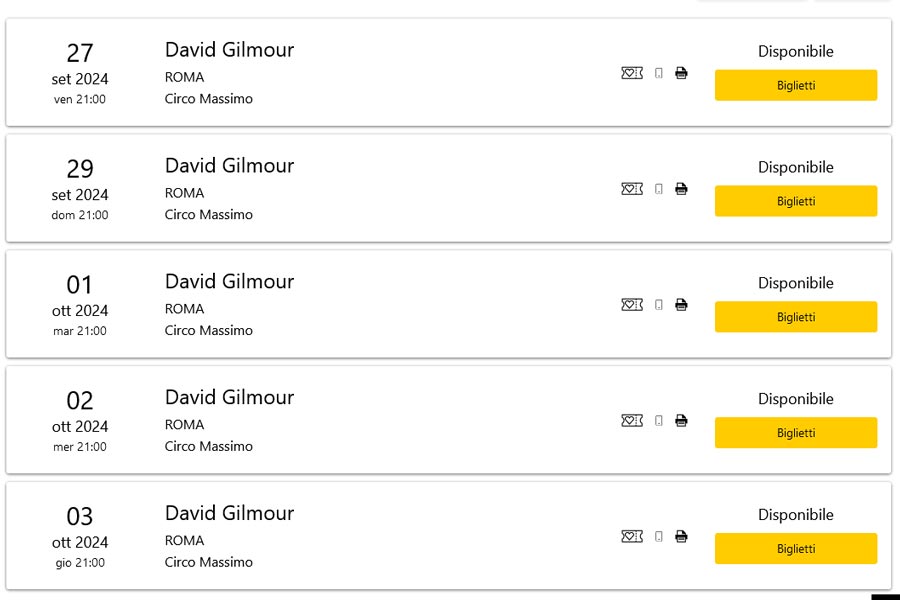
Task: Click the mobile ticket icon for 01 ott
Action: pos(658,305)
